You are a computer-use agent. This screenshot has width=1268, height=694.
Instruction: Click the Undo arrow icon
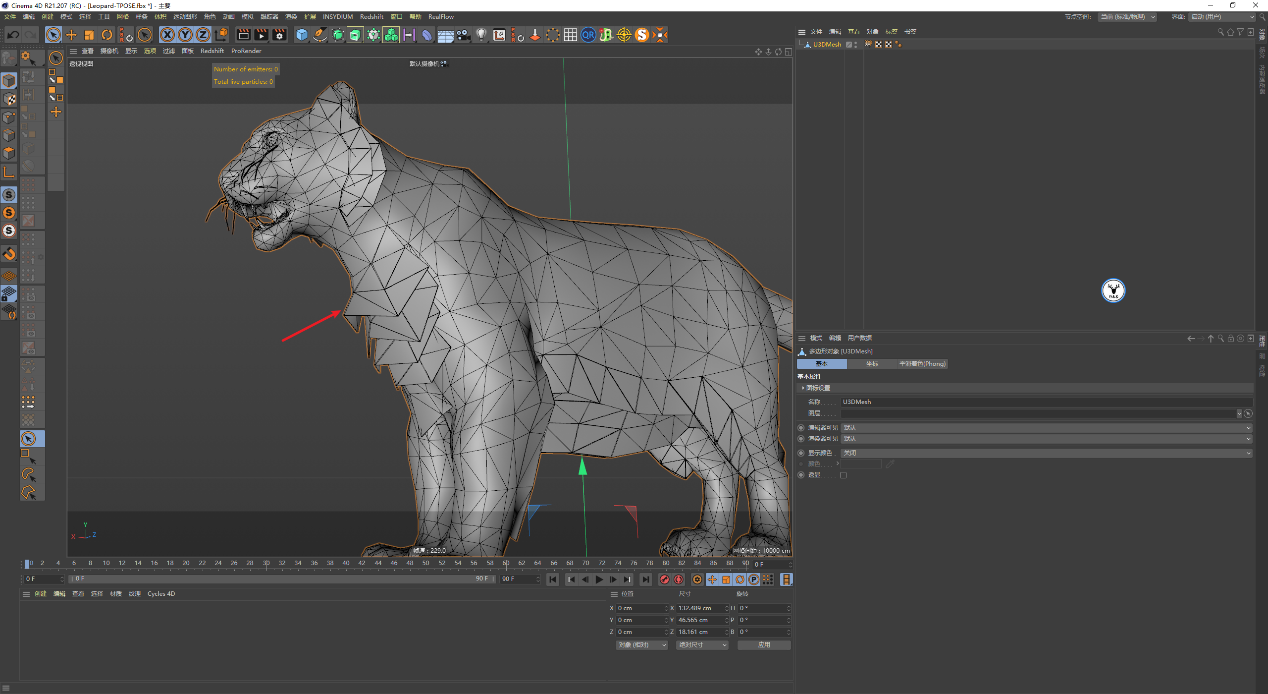click(x=13, y=35)
